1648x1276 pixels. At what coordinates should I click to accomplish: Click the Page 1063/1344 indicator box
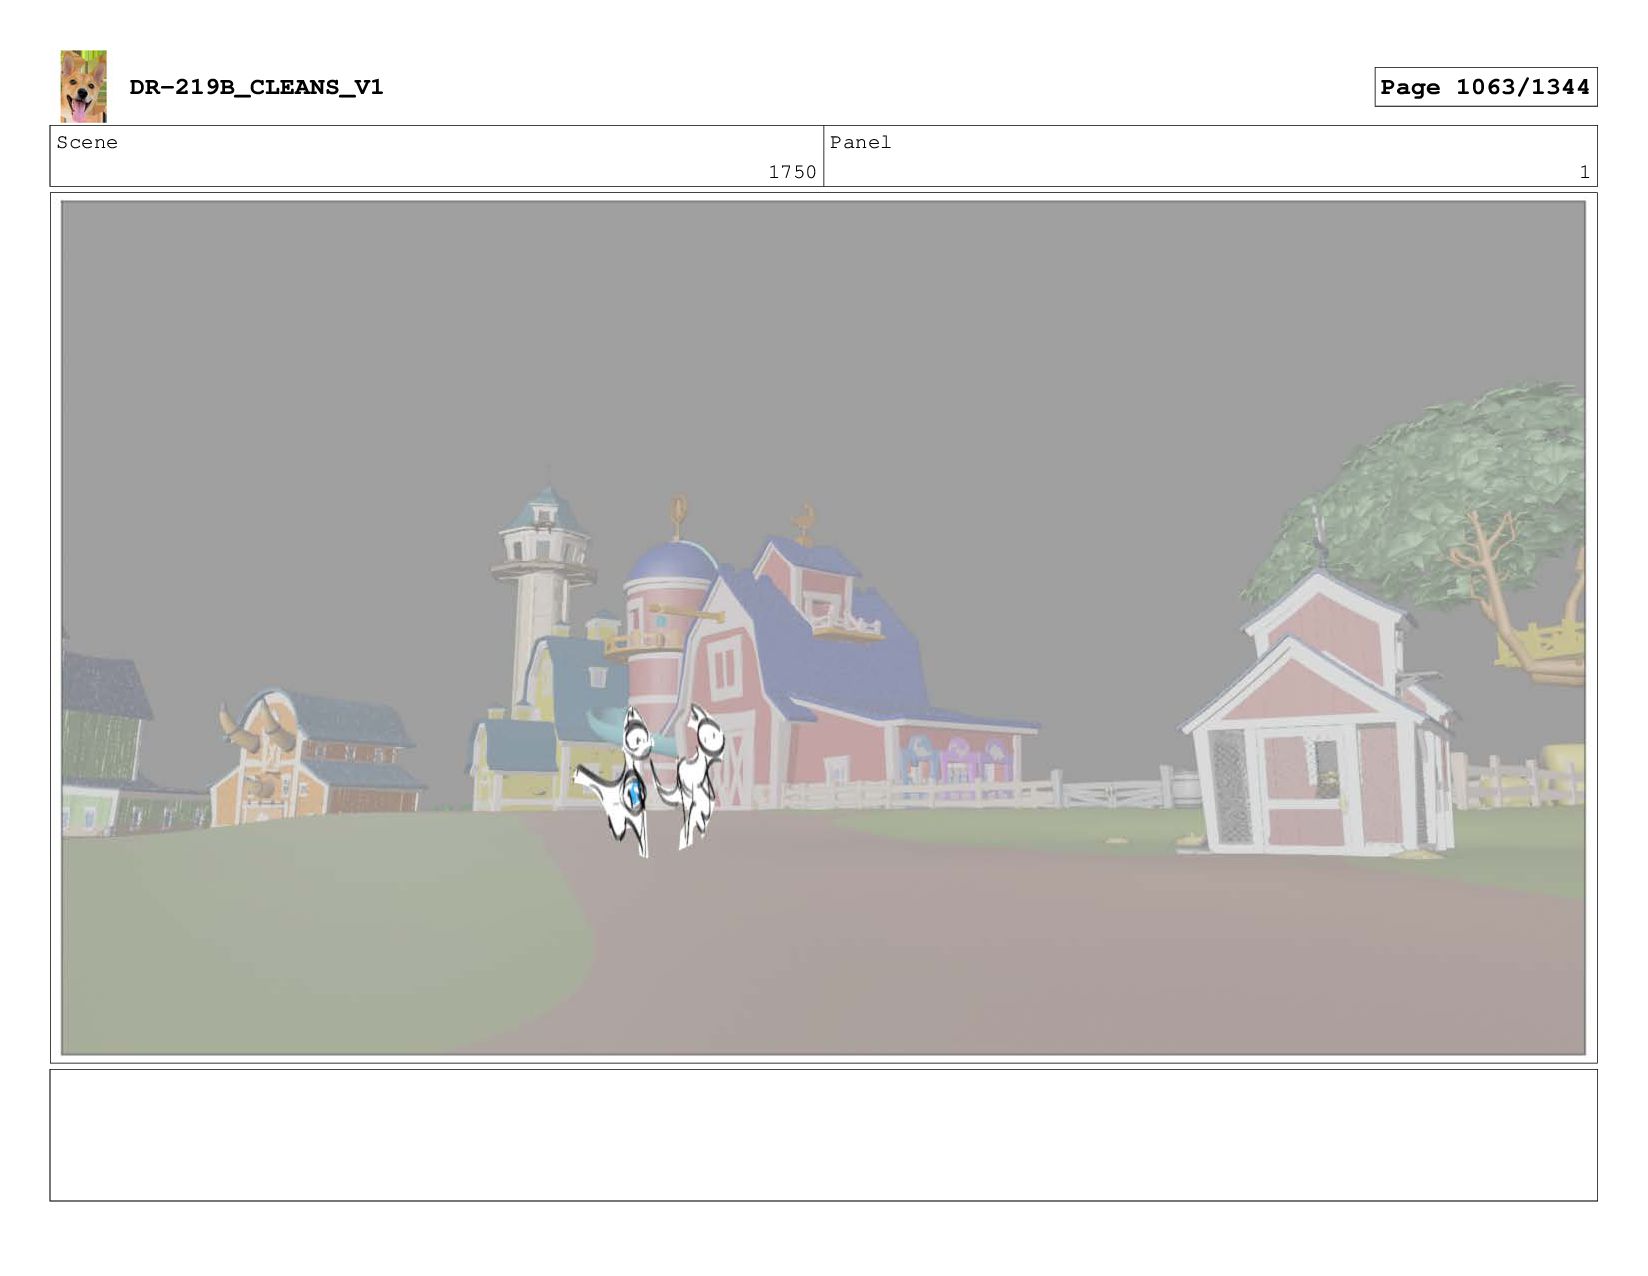pos(1485,87)
